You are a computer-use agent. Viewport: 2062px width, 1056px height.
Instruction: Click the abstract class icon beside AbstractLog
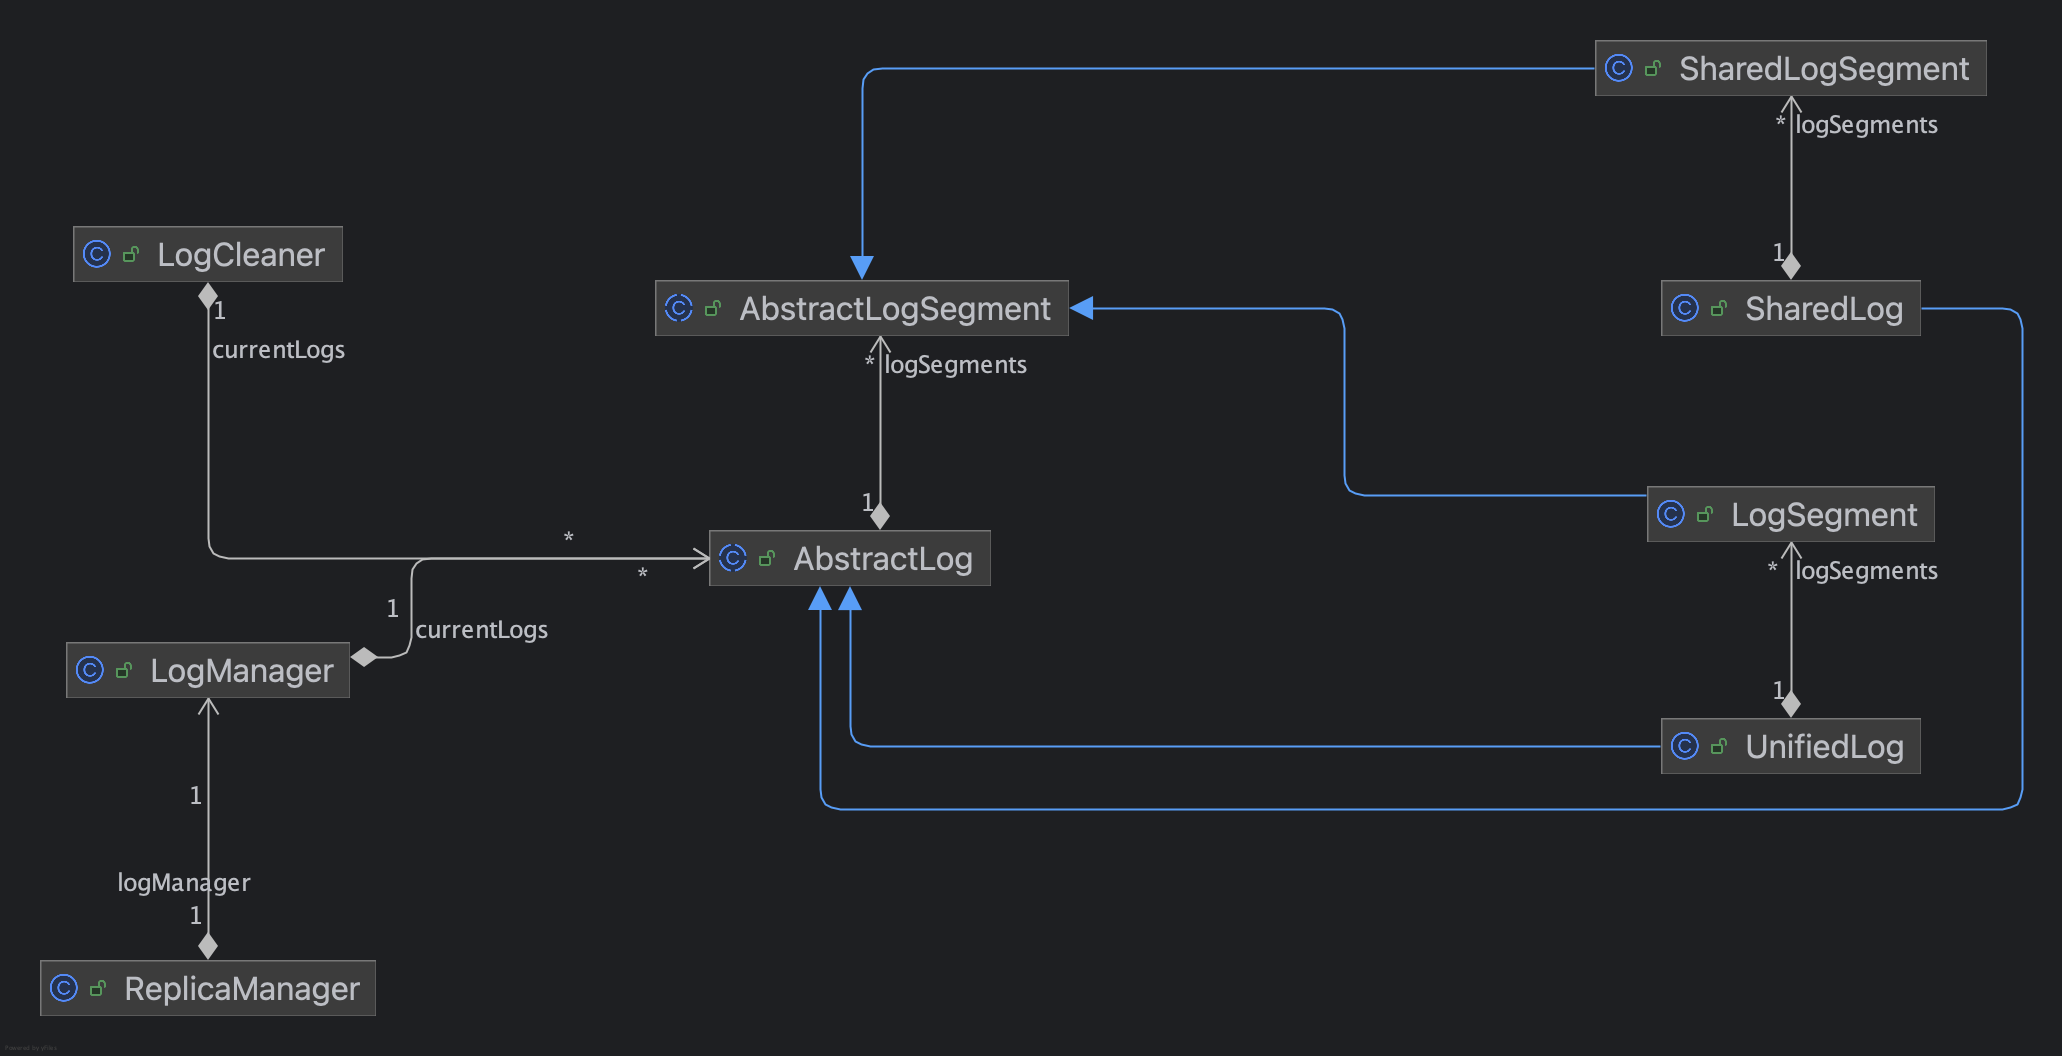coord(733,558)
